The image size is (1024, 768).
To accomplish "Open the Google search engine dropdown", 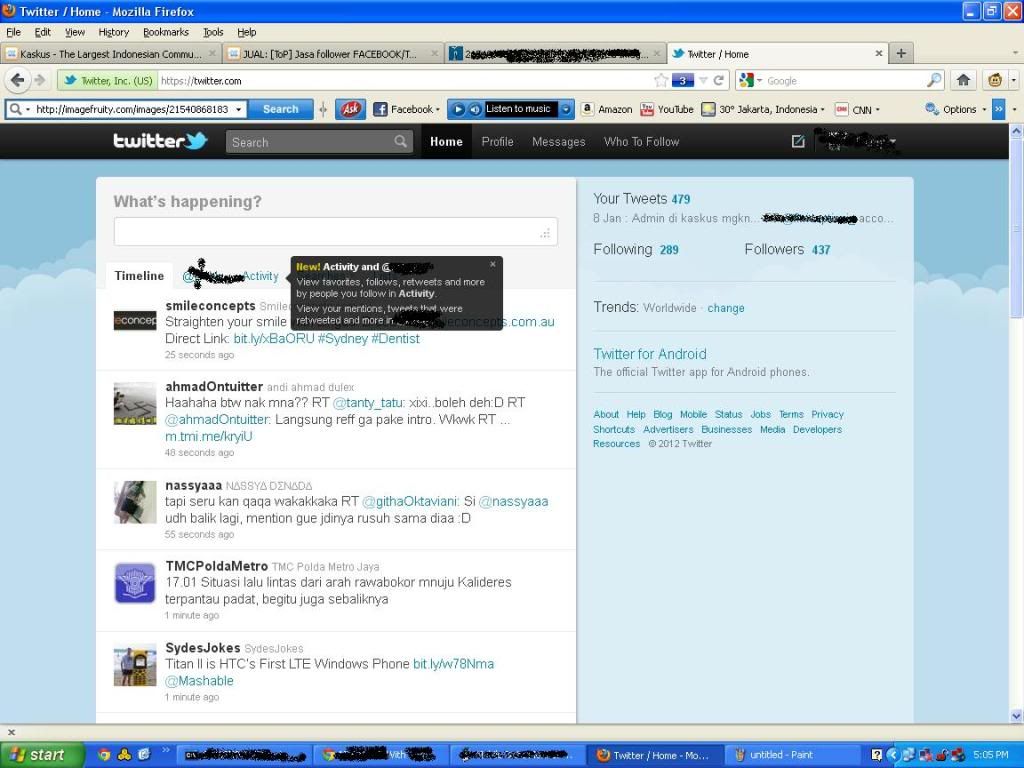I will (x=760, y=81).
